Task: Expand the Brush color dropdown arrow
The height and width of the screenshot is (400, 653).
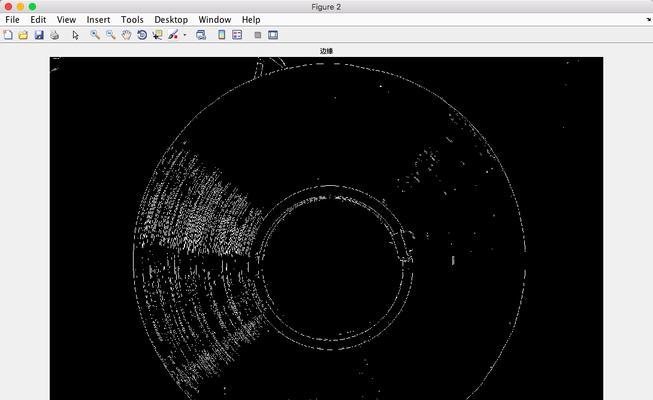Action: (185, 35)
